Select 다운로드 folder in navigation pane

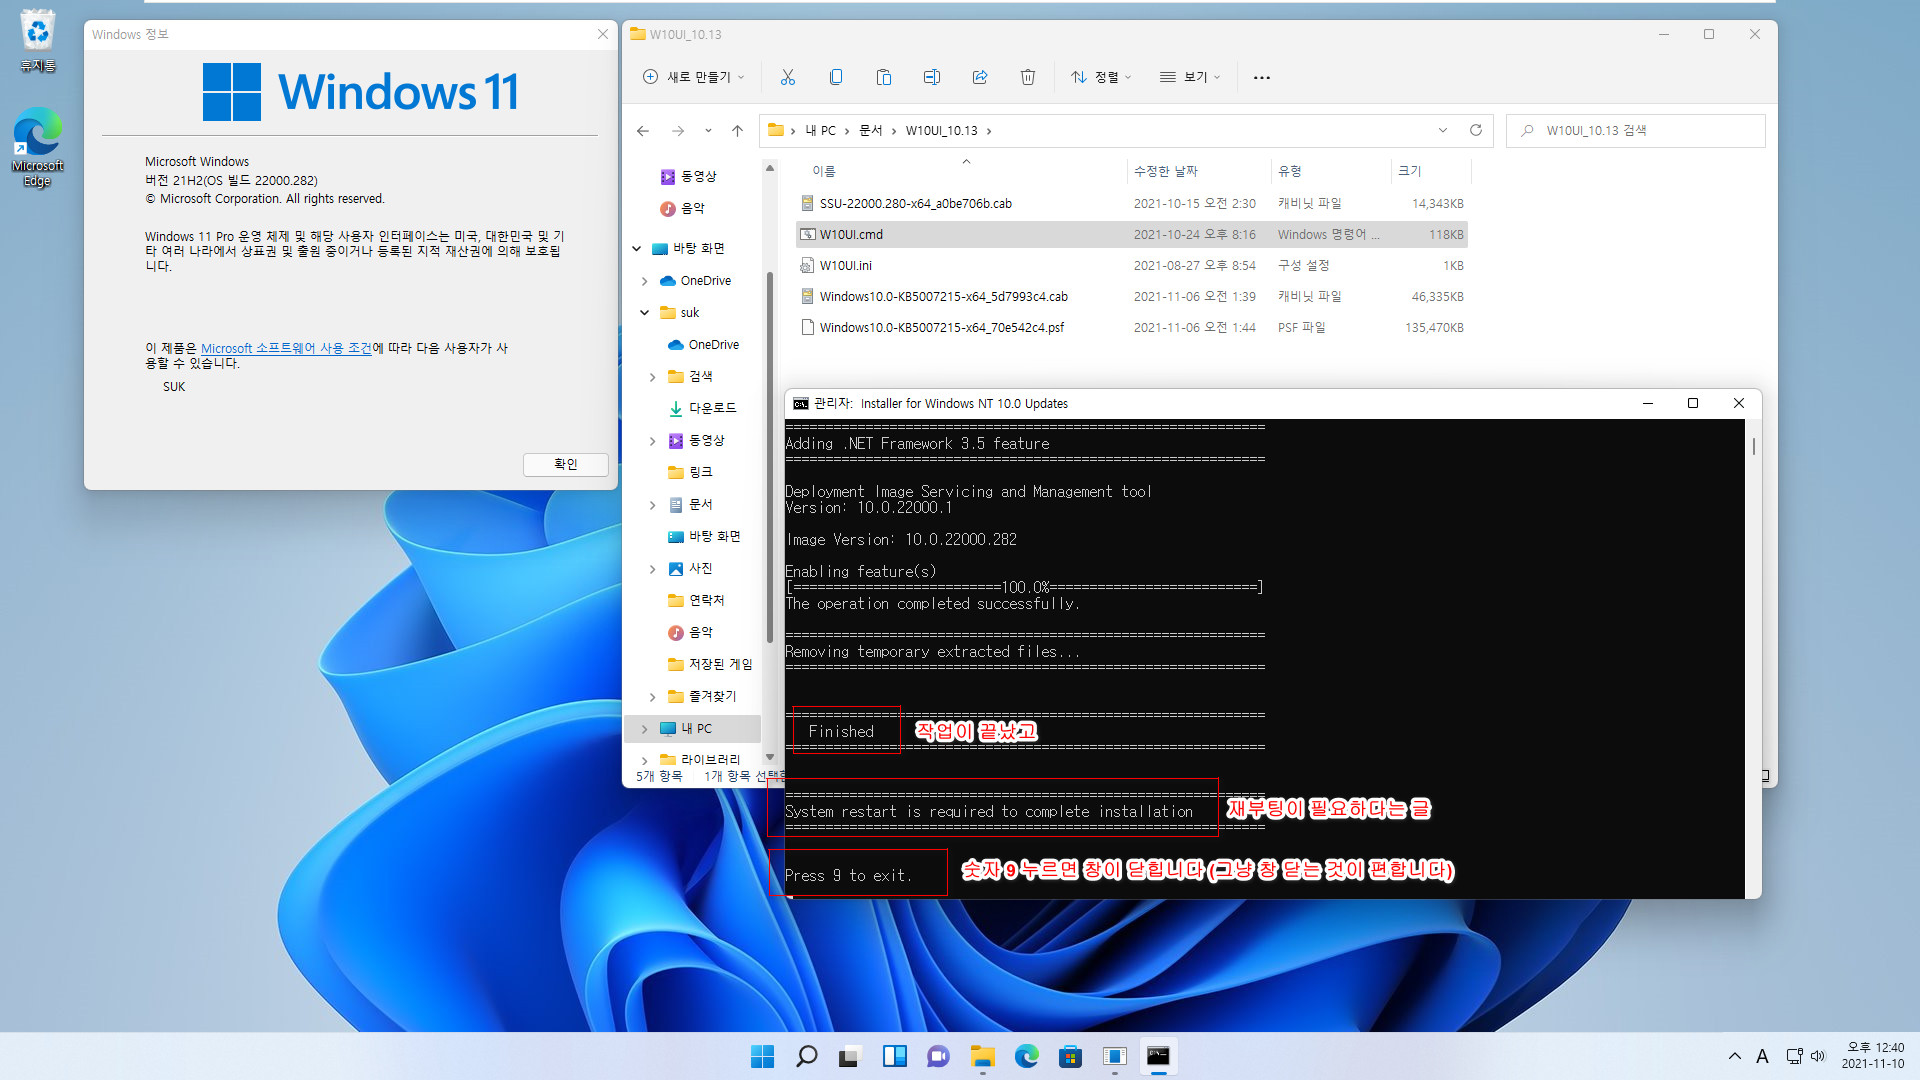[x=702, y=408]
